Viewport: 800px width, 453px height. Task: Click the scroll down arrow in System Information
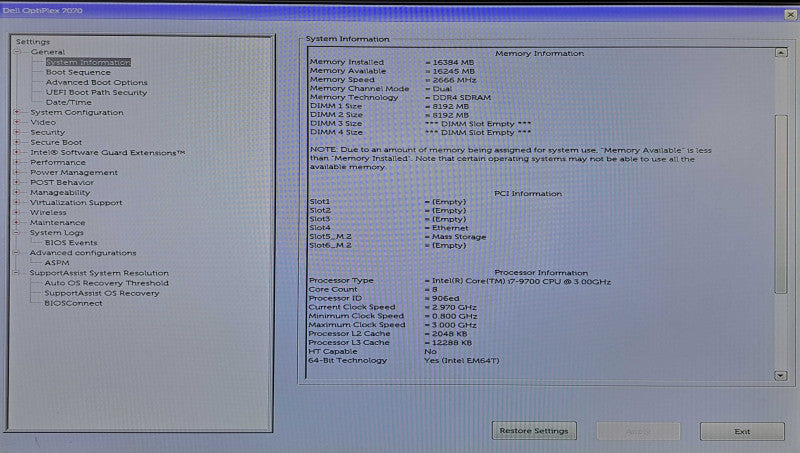[781, 375]
